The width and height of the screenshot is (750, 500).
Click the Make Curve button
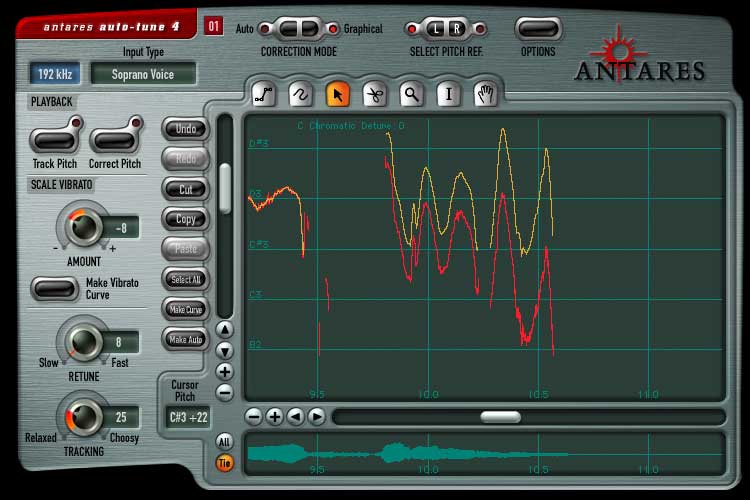click(x=186, y=309)
